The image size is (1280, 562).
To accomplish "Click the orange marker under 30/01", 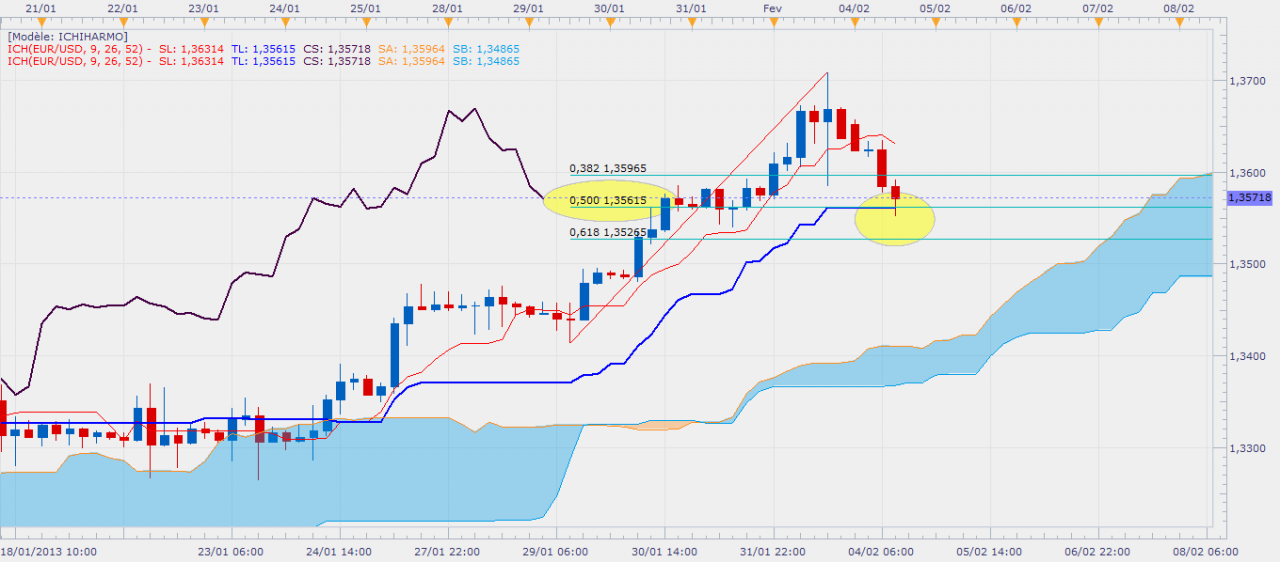I will (610, 20).
